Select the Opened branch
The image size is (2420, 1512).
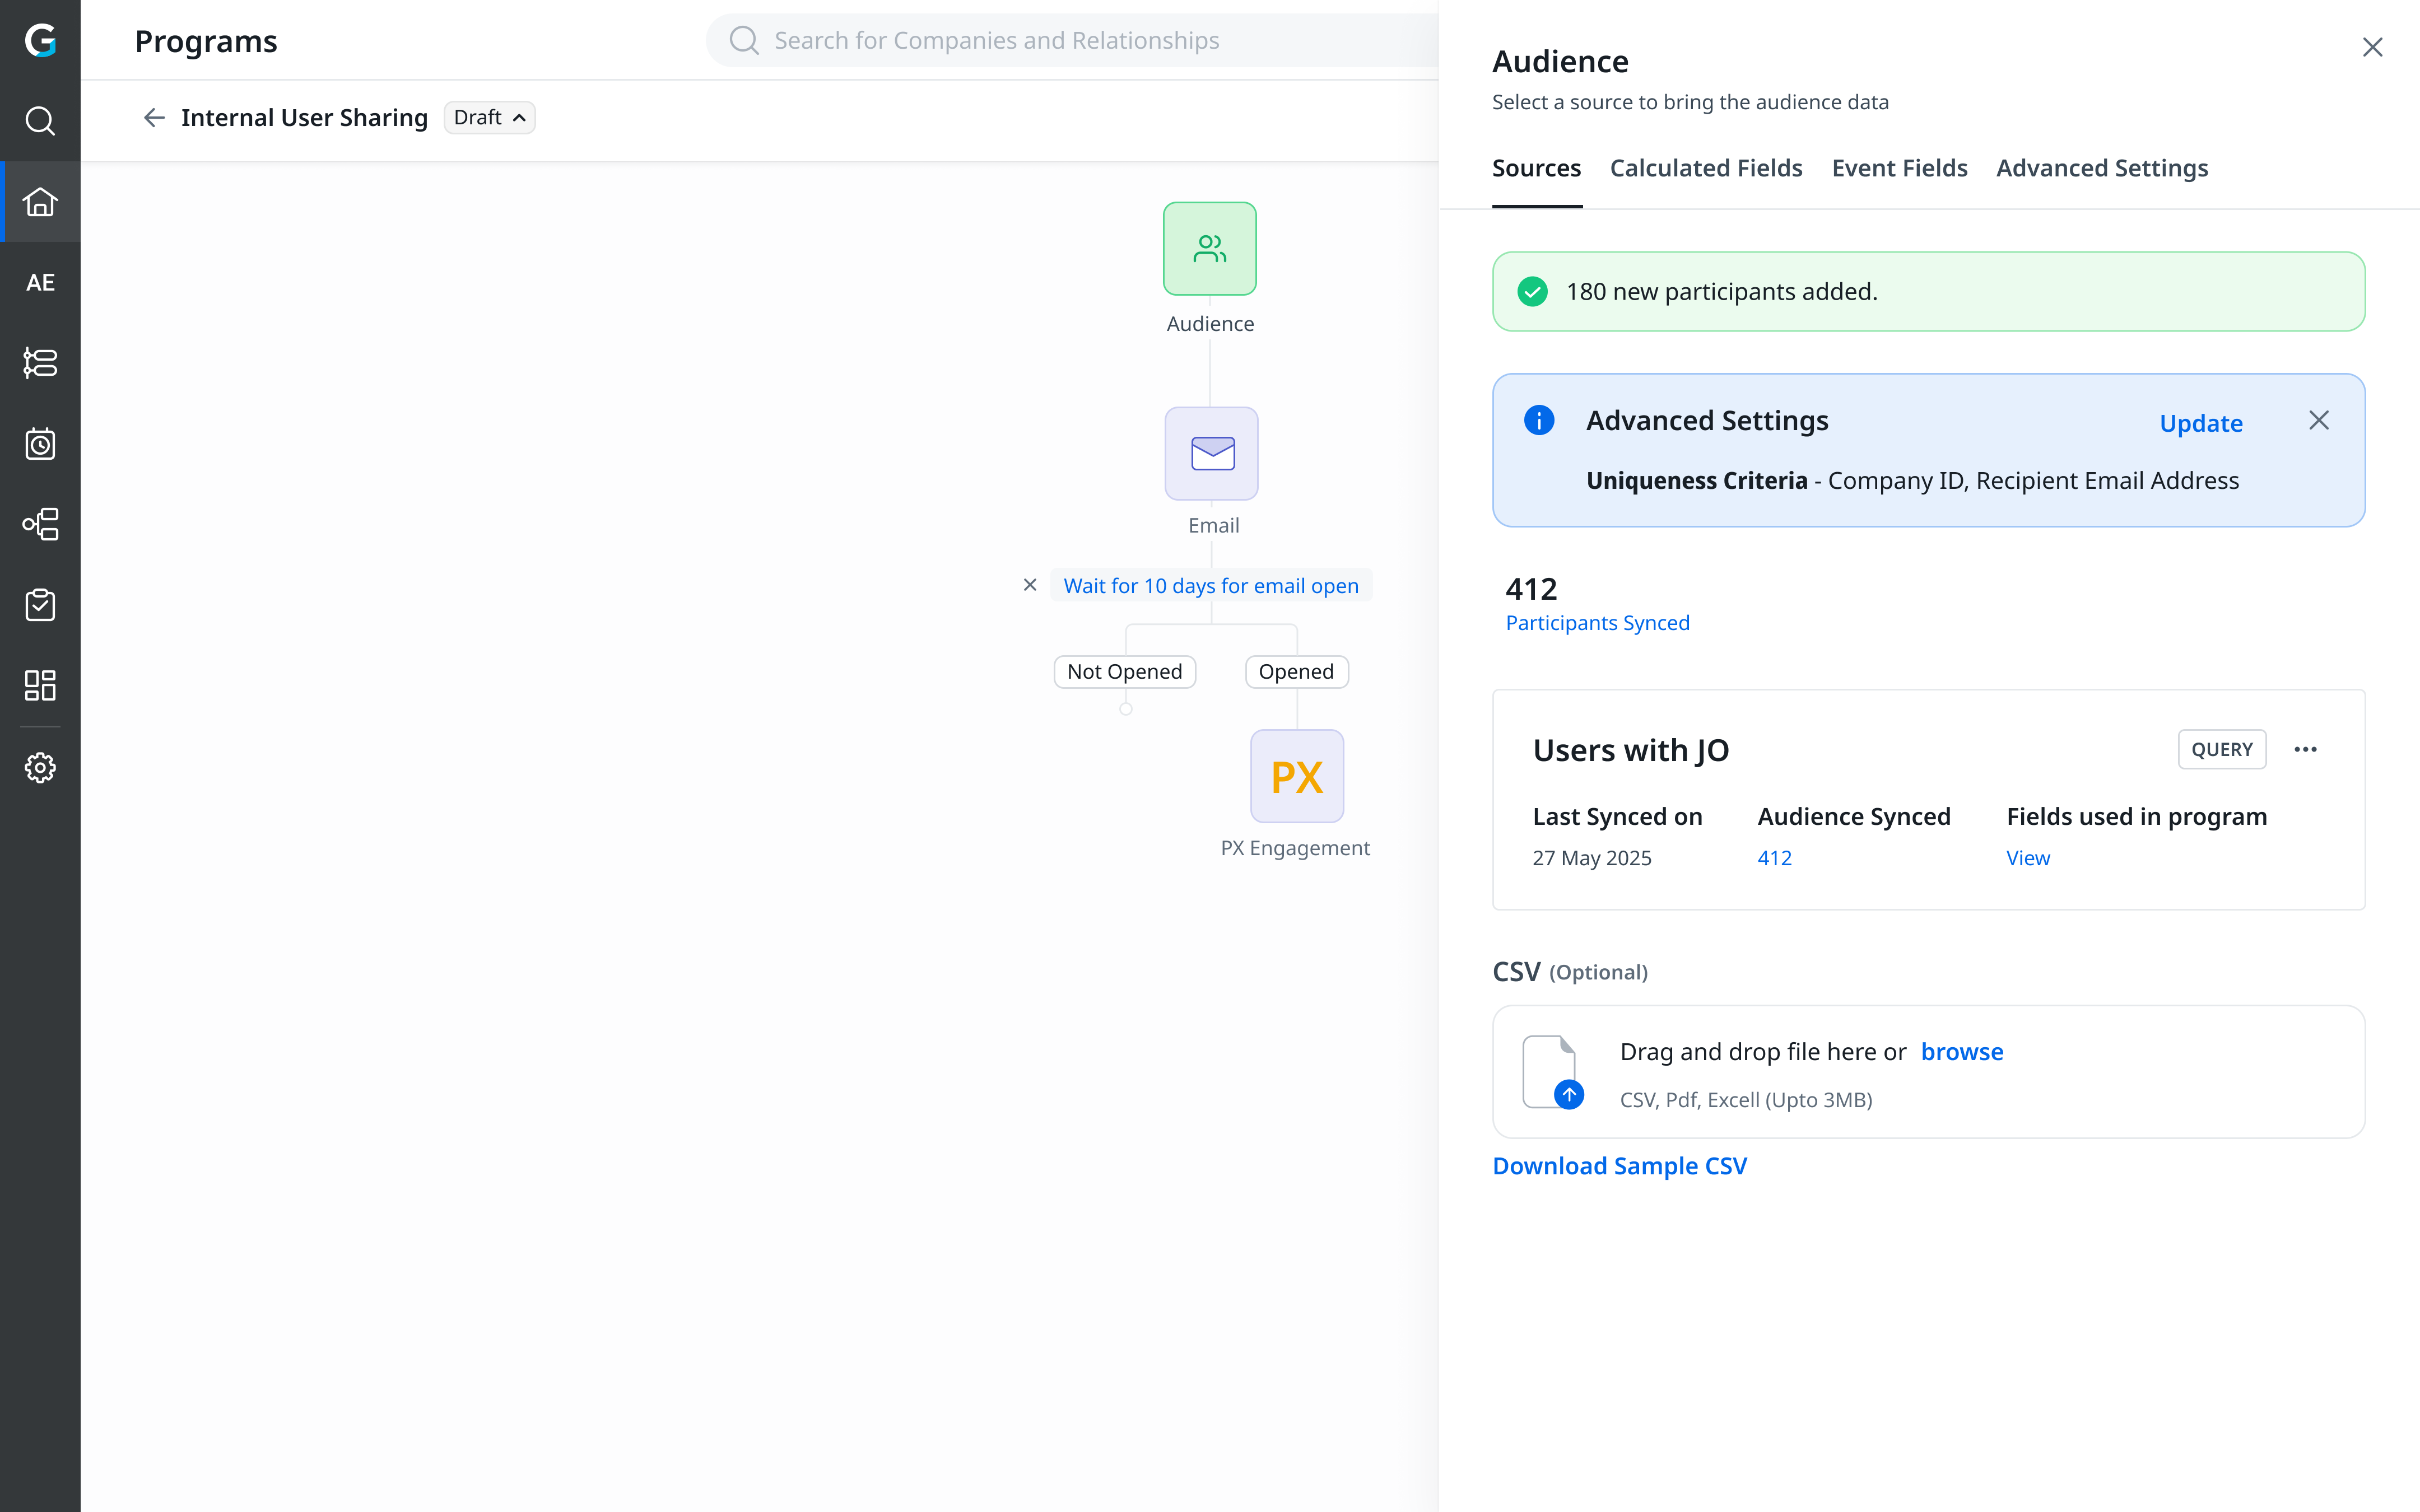click(x=1296, y=671)
